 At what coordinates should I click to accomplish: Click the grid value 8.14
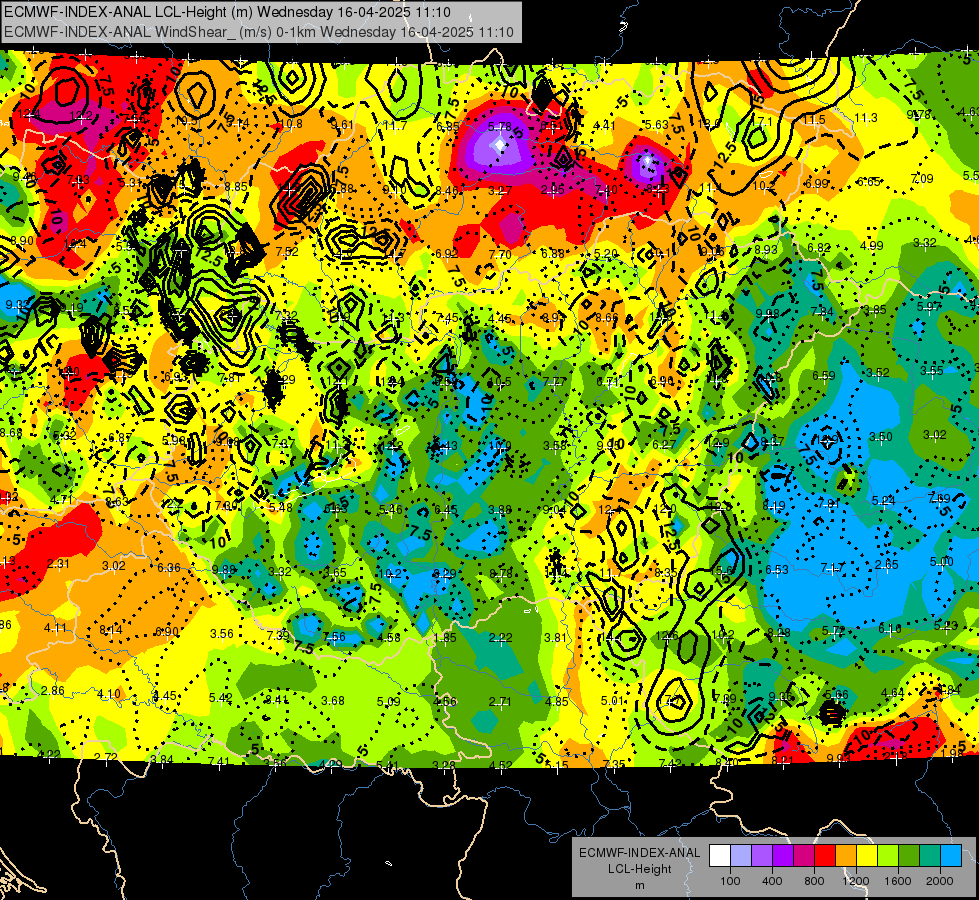pos(111,630)
